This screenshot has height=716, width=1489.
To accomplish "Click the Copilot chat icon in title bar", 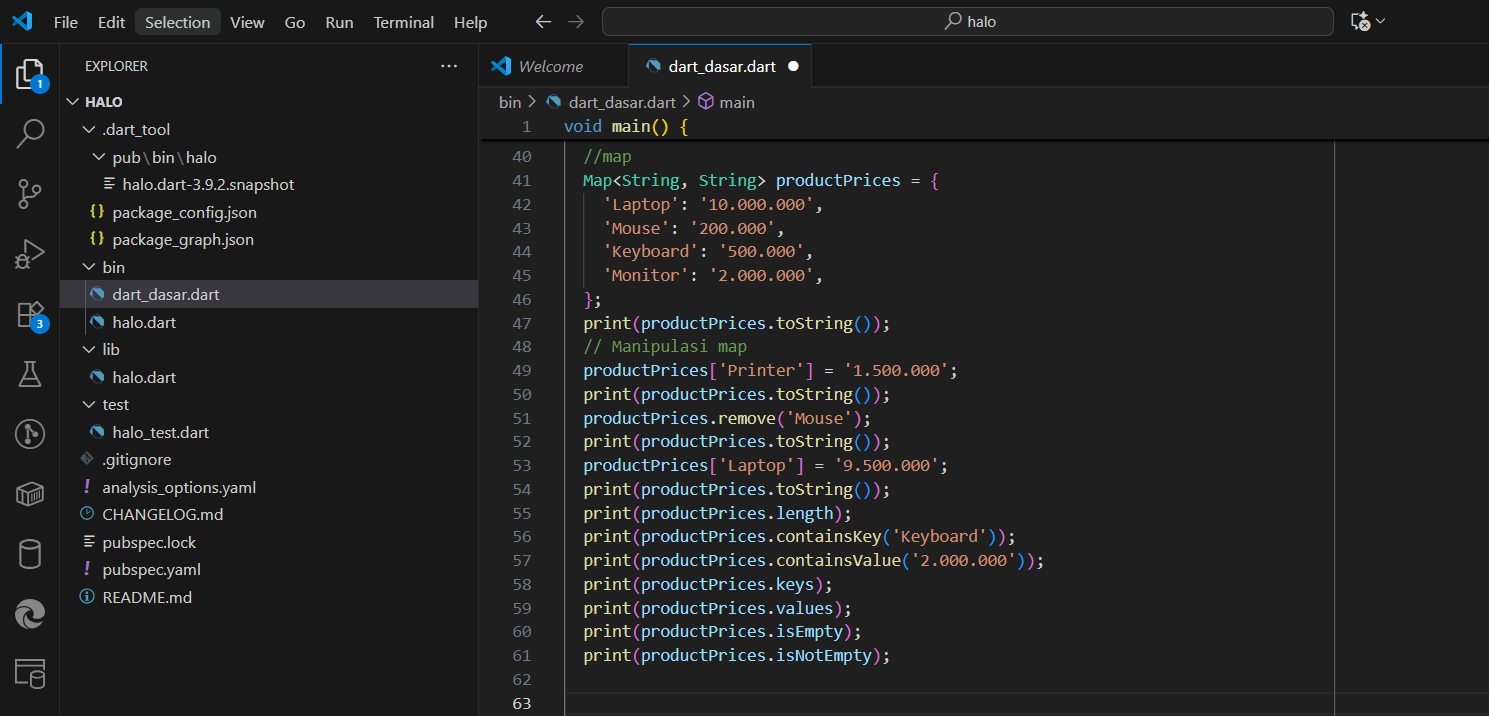I will tap(1360, 22).
